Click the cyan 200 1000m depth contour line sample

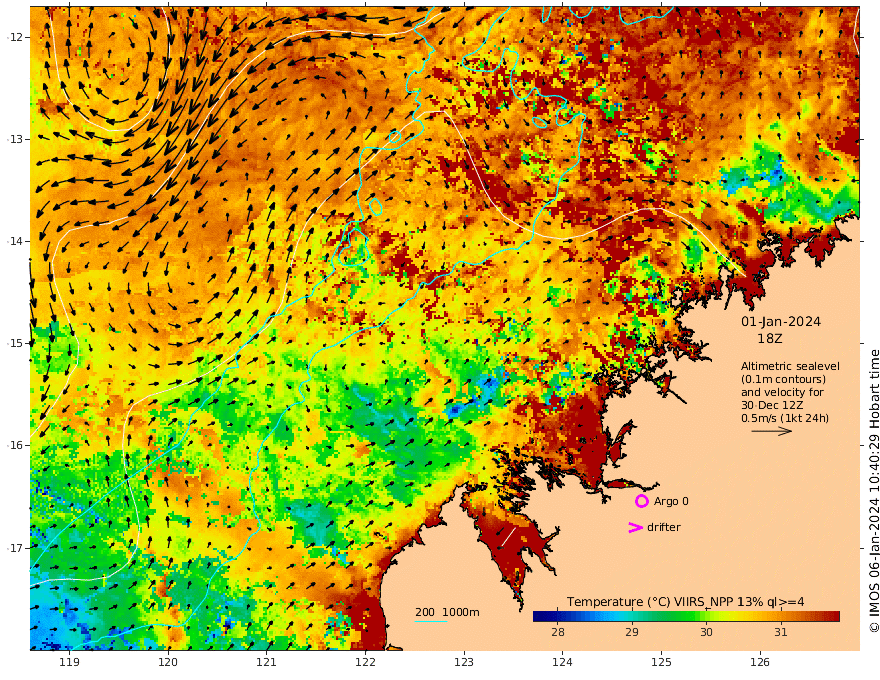tap(431, 621)
